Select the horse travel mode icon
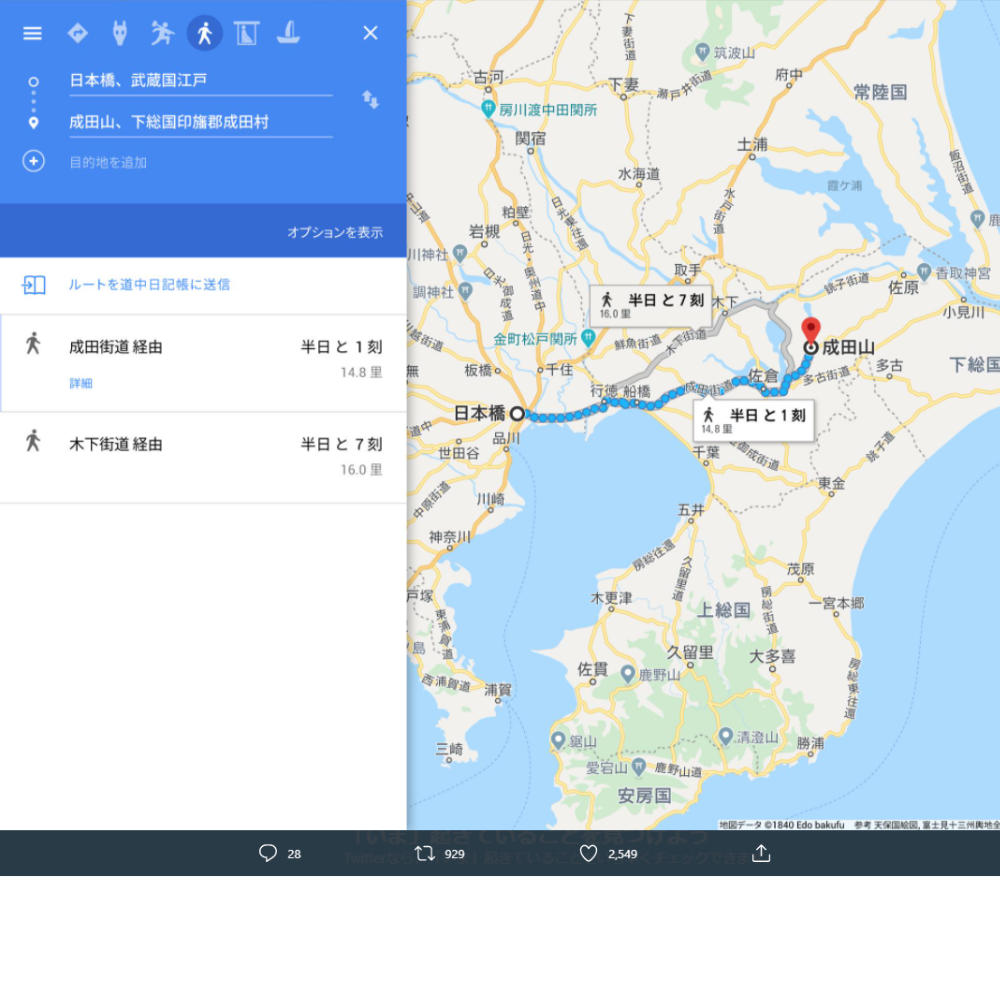Screen dimensions: 1000x1000 [x=119, y=33]
